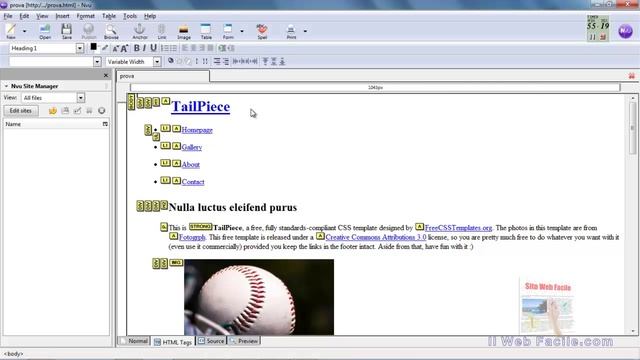The image size is (640, 360).
Task: Select the baseball image in the page
Action: 259,297
